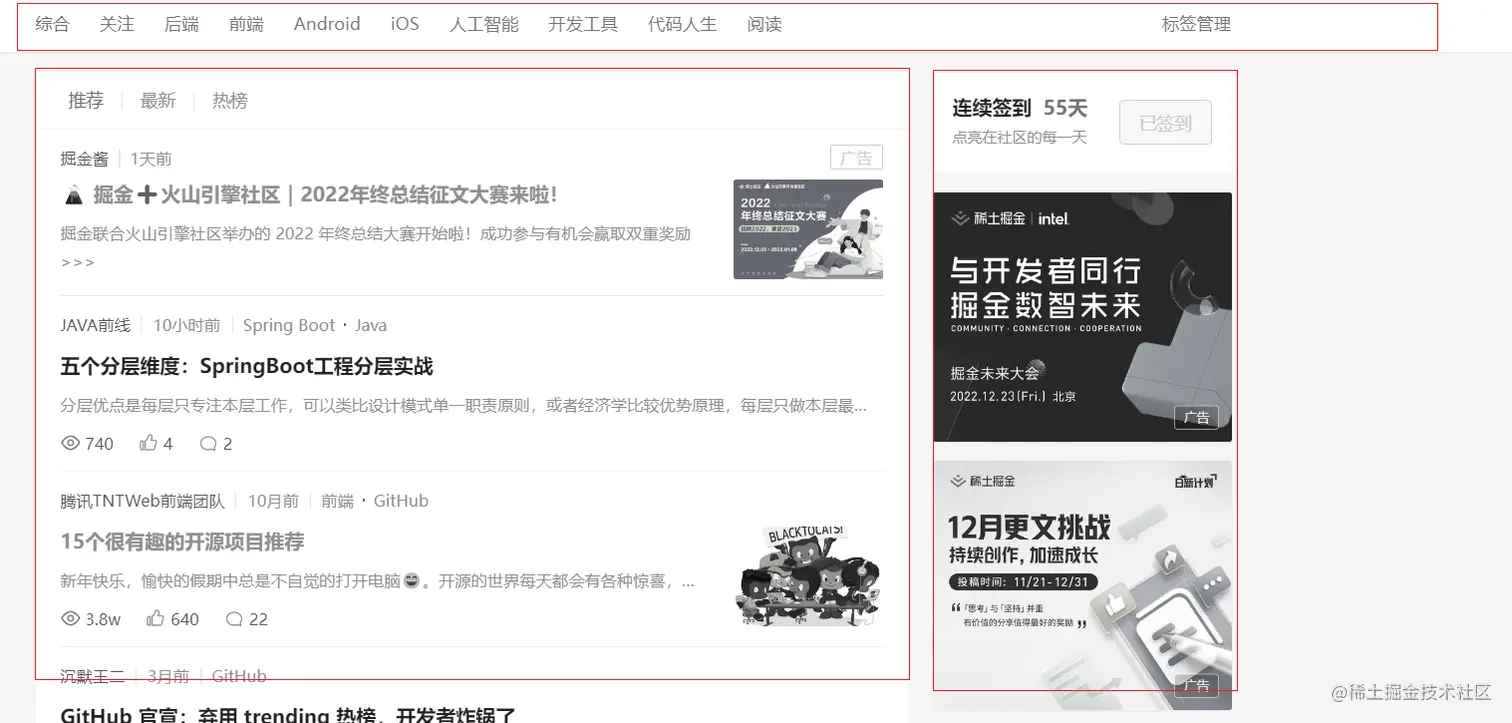Like the SpringBoot article with 4 likes
1512x723 pixels.
149,443
